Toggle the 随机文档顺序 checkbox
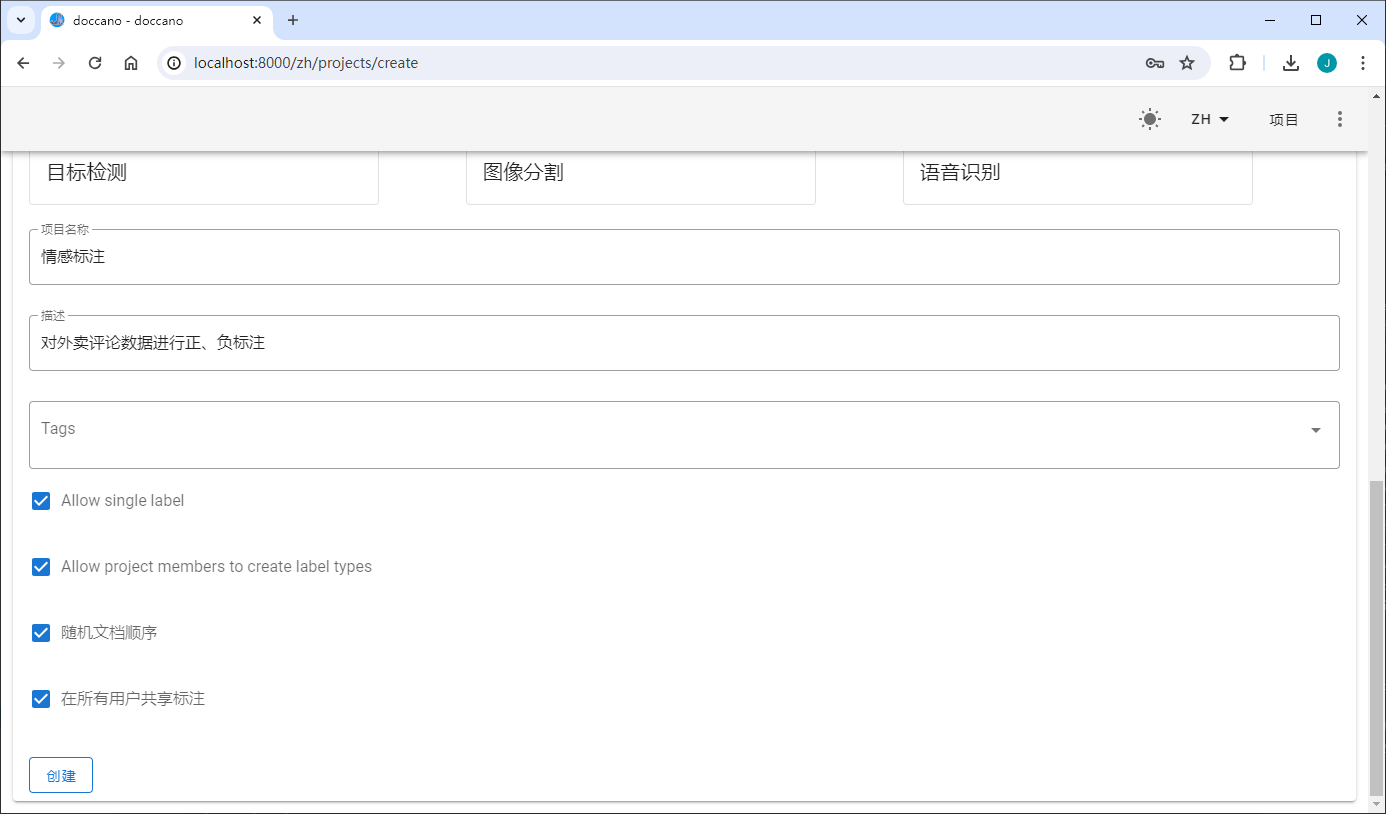 [x=41, y=633]
